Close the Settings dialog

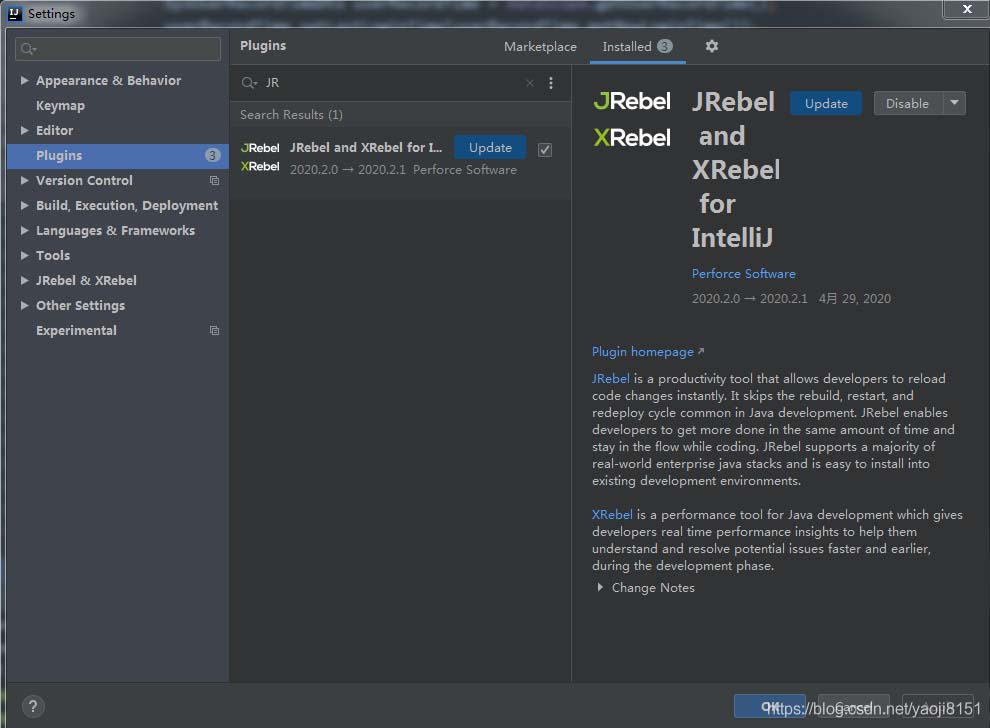[x=966, y=9]
